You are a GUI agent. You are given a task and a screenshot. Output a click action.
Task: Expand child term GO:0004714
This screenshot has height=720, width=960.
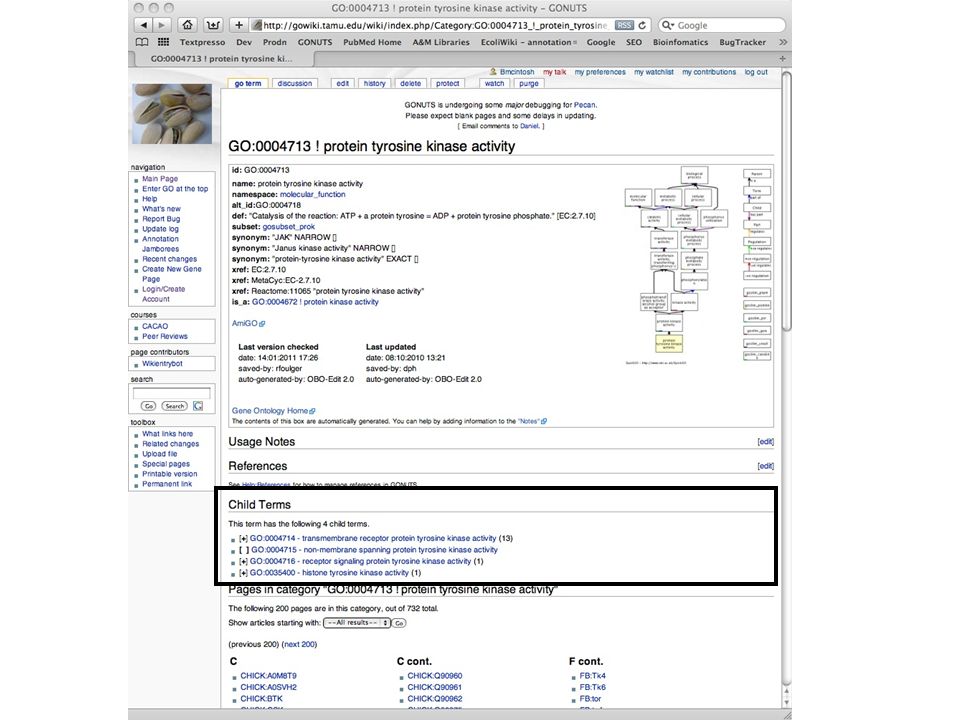[x=243, y=538]
